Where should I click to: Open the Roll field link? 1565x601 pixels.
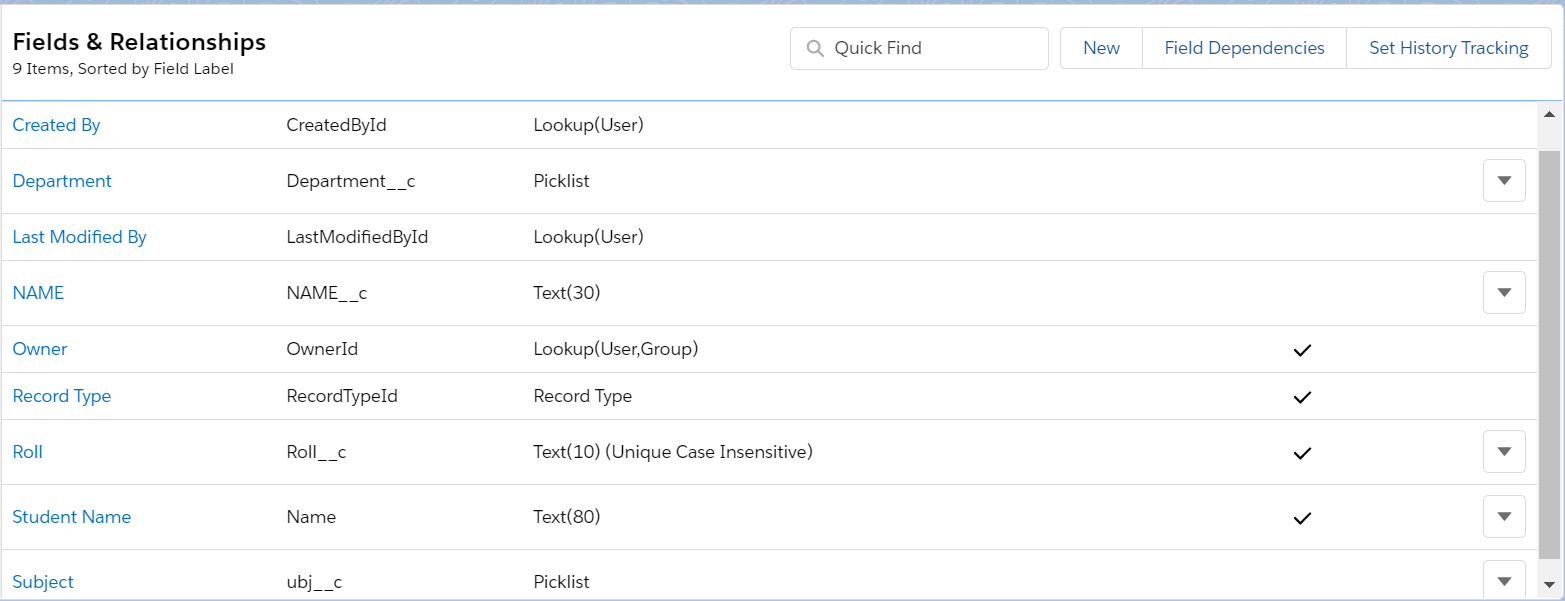tap(28, 452)
